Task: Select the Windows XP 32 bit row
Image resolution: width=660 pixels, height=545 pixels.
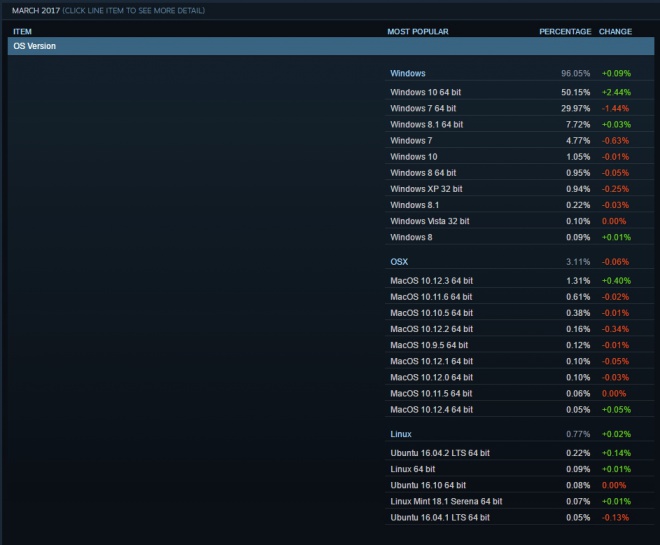Action: 519,189
